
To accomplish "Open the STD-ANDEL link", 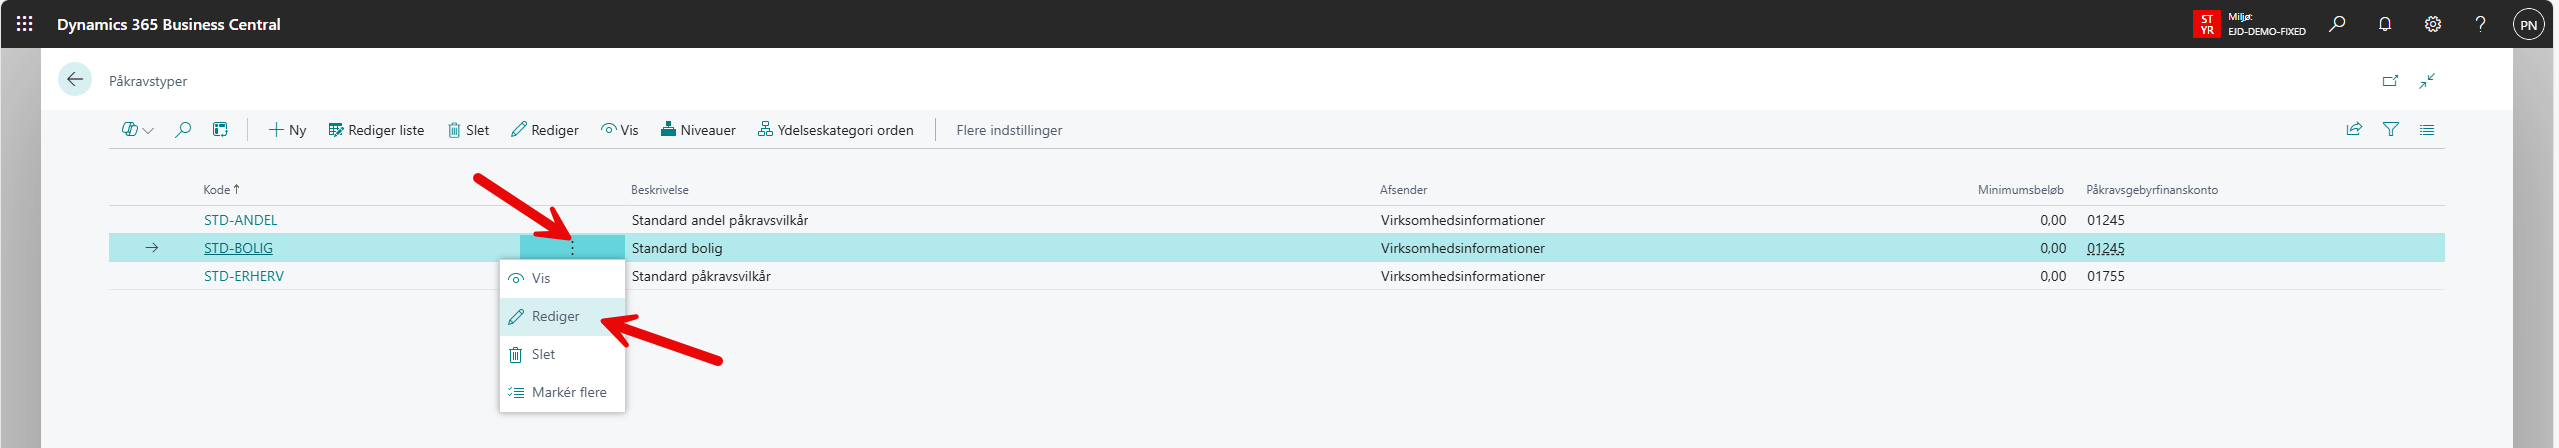I will (241, 220).
